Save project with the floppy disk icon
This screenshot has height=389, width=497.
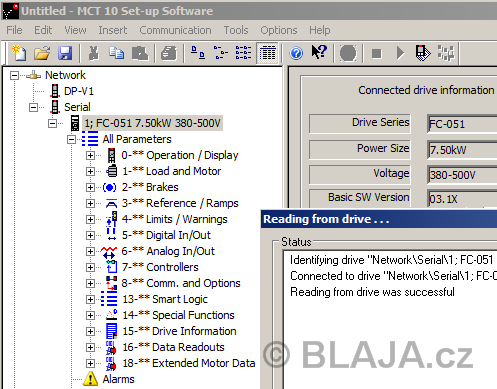65,53
